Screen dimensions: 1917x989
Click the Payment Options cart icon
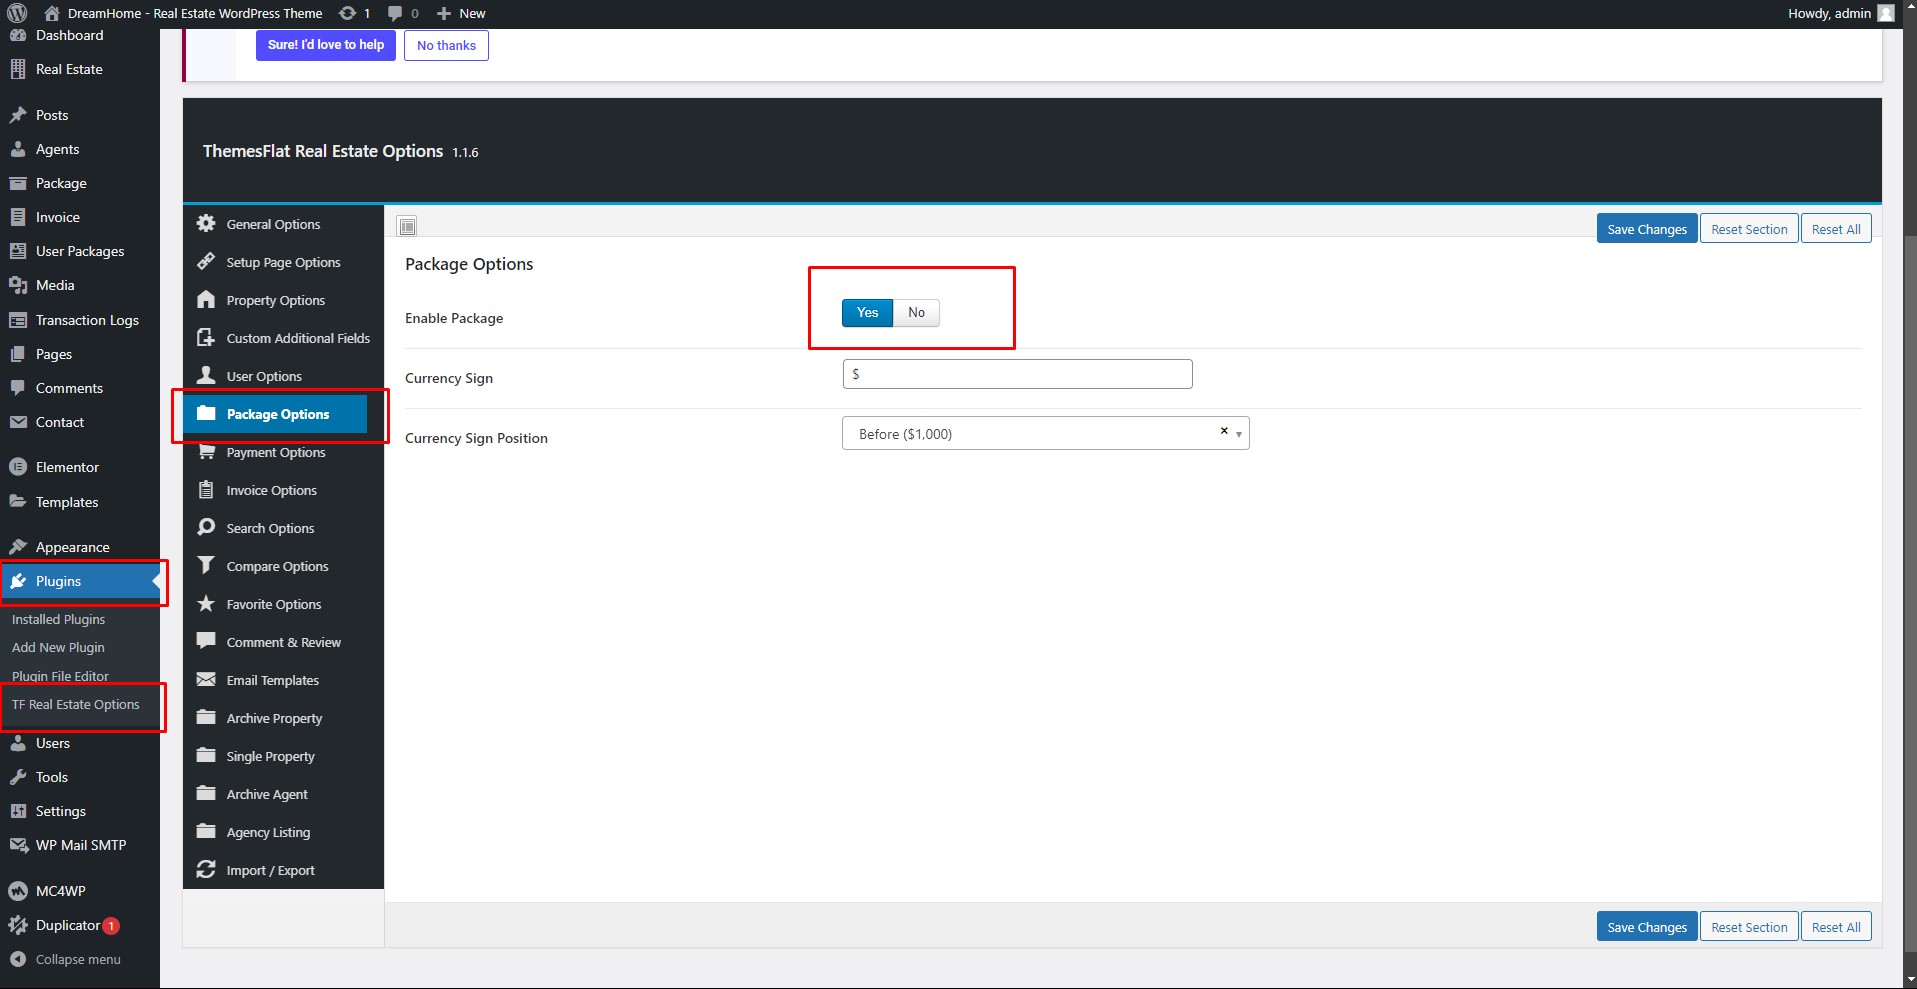click(x=206, y=451)
